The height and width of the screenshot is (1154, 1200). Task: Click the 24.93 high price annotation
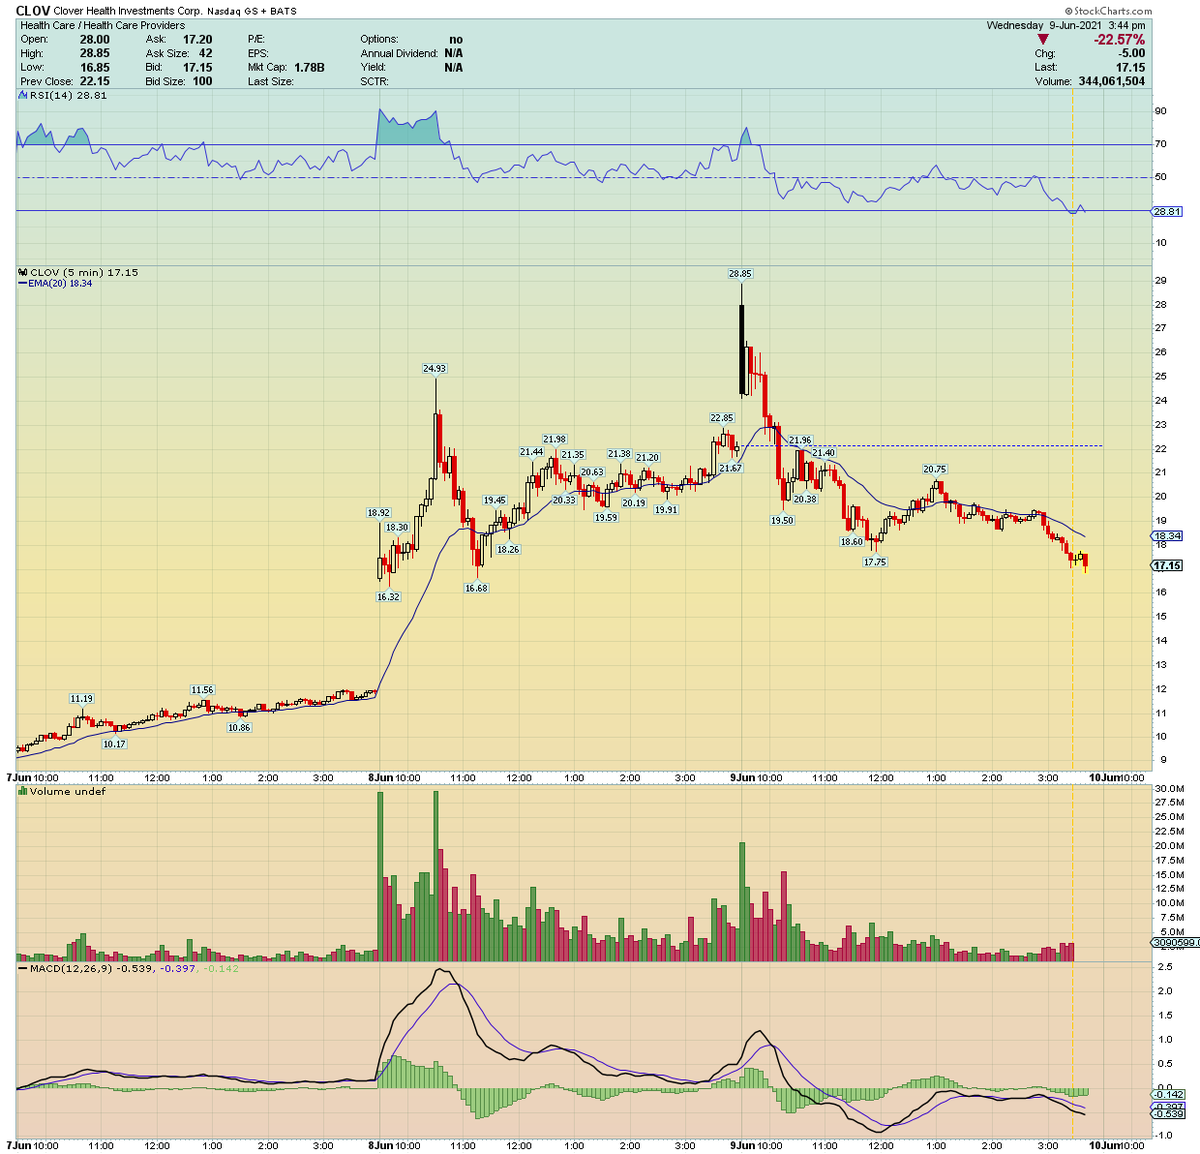pyautogui.click(x=434, y=368)
